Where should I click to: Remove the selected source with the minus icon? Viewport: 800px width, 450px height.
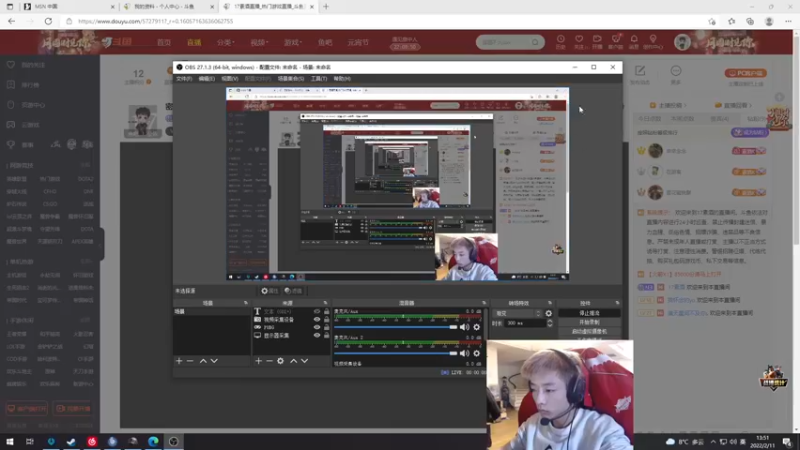tap(269, 361)
